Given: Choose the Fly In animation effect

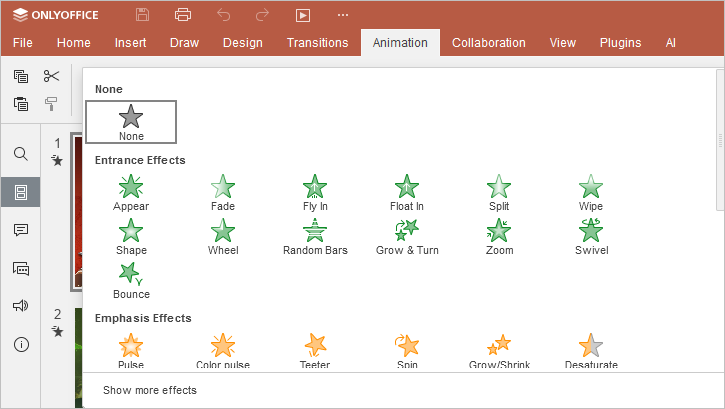Looking at the screenshot, I should (315, 193).
